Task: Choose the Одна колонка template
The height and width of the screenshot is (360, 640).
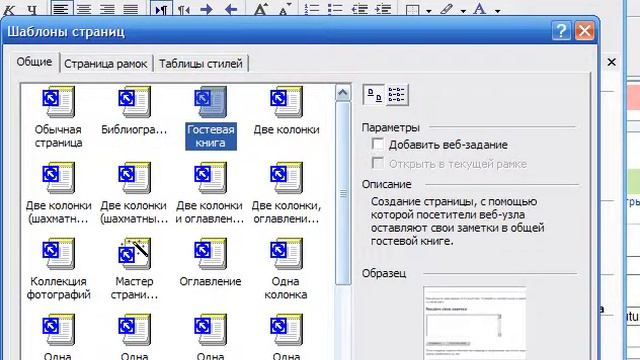Action: click(286, 269)
